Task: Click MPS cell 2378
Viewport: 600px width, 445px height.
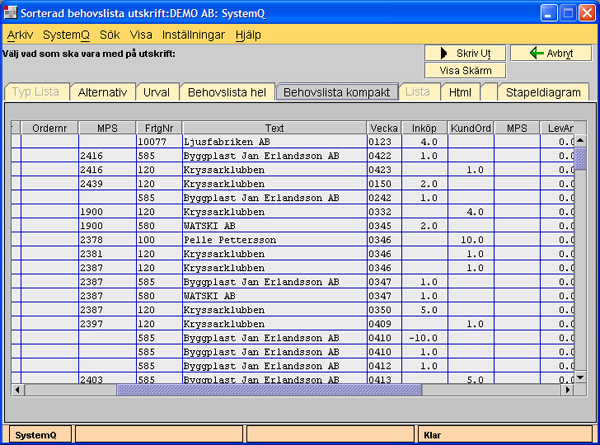Action: pos(107,240)
